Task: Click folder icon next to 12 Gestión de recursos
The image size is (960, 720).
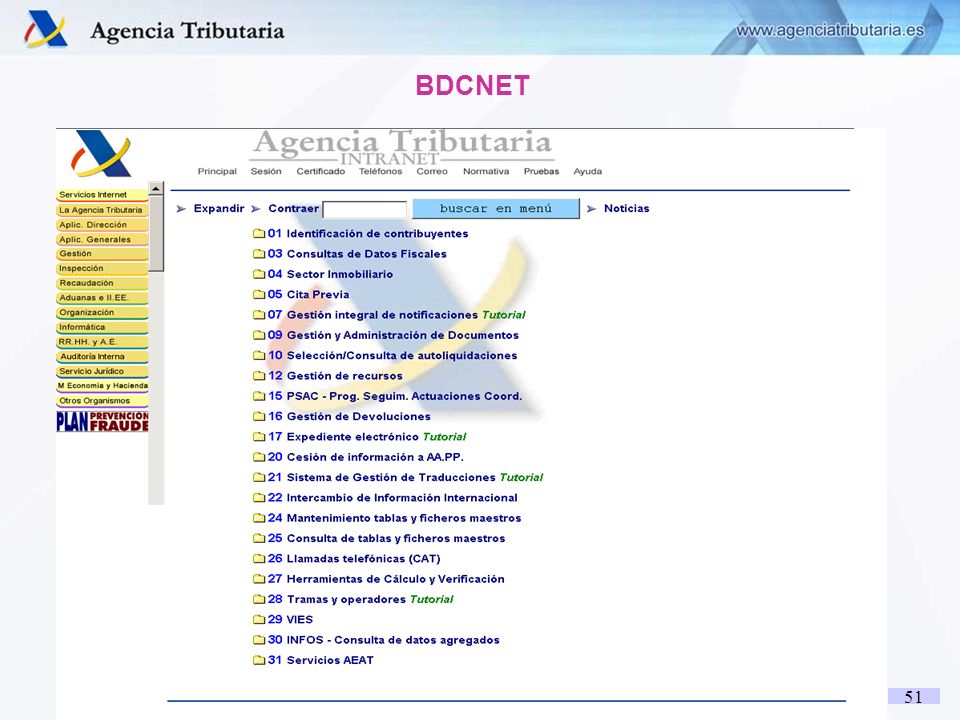Action: pyautogui.click(x=259, y=376)
